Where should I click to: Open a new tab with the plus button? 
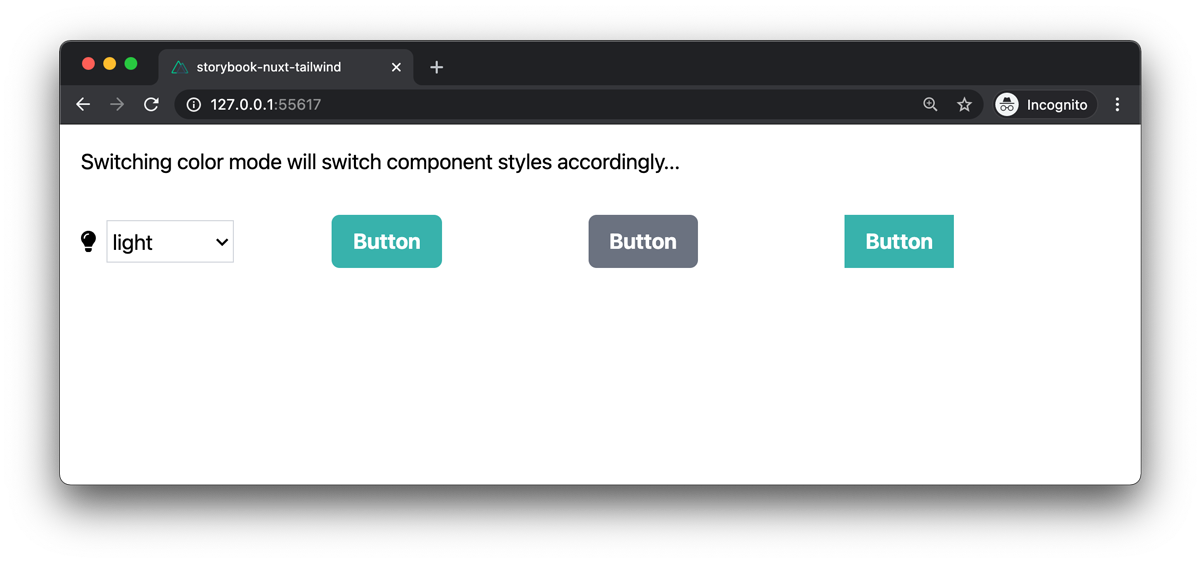coord(436,67)
